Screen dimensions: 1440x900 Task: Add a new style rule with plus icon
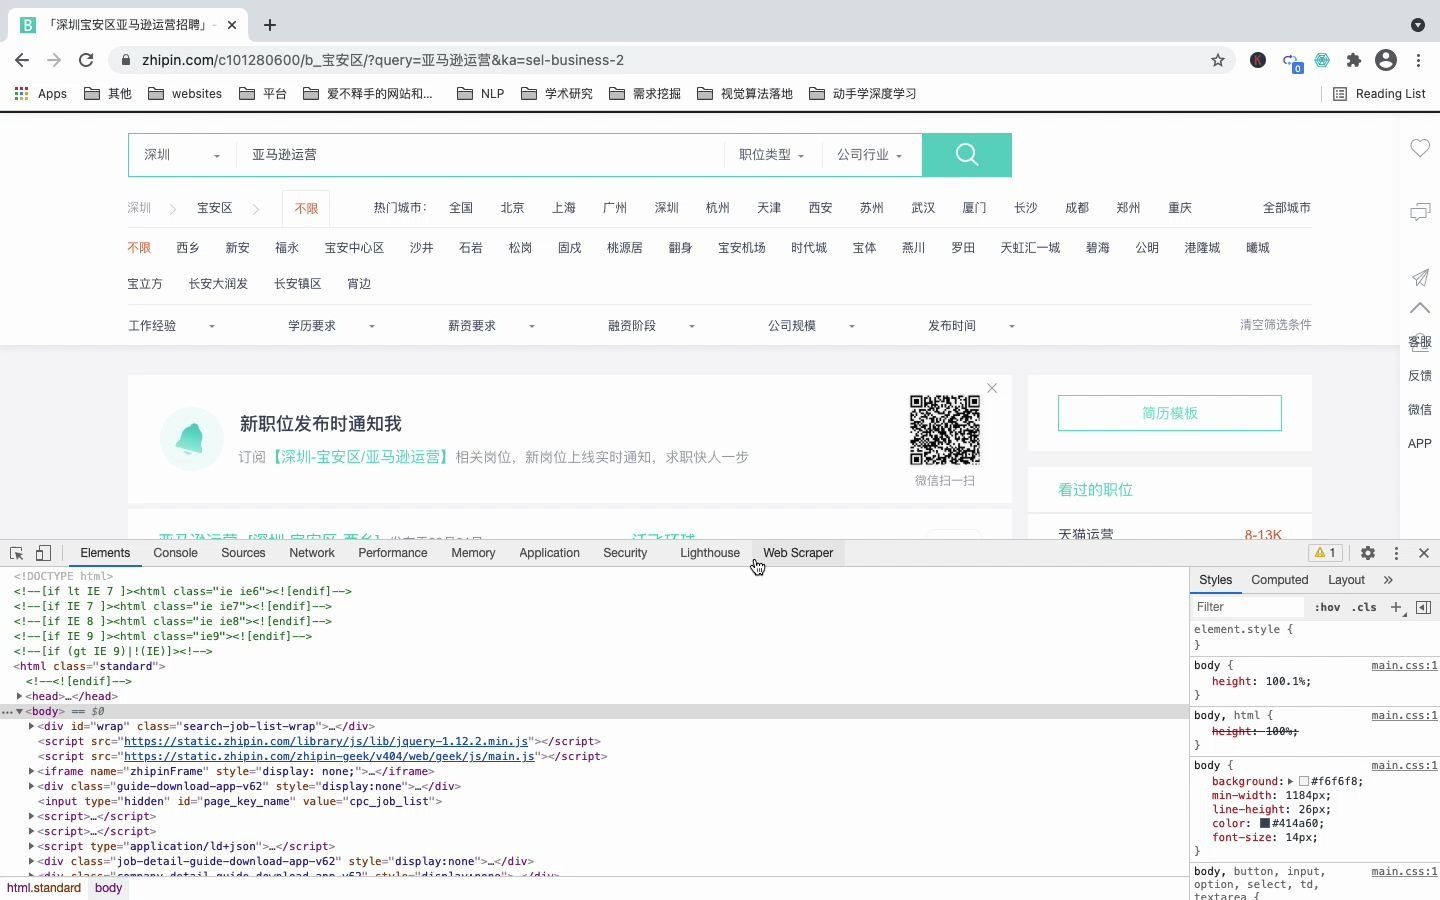click(1396, 607)
